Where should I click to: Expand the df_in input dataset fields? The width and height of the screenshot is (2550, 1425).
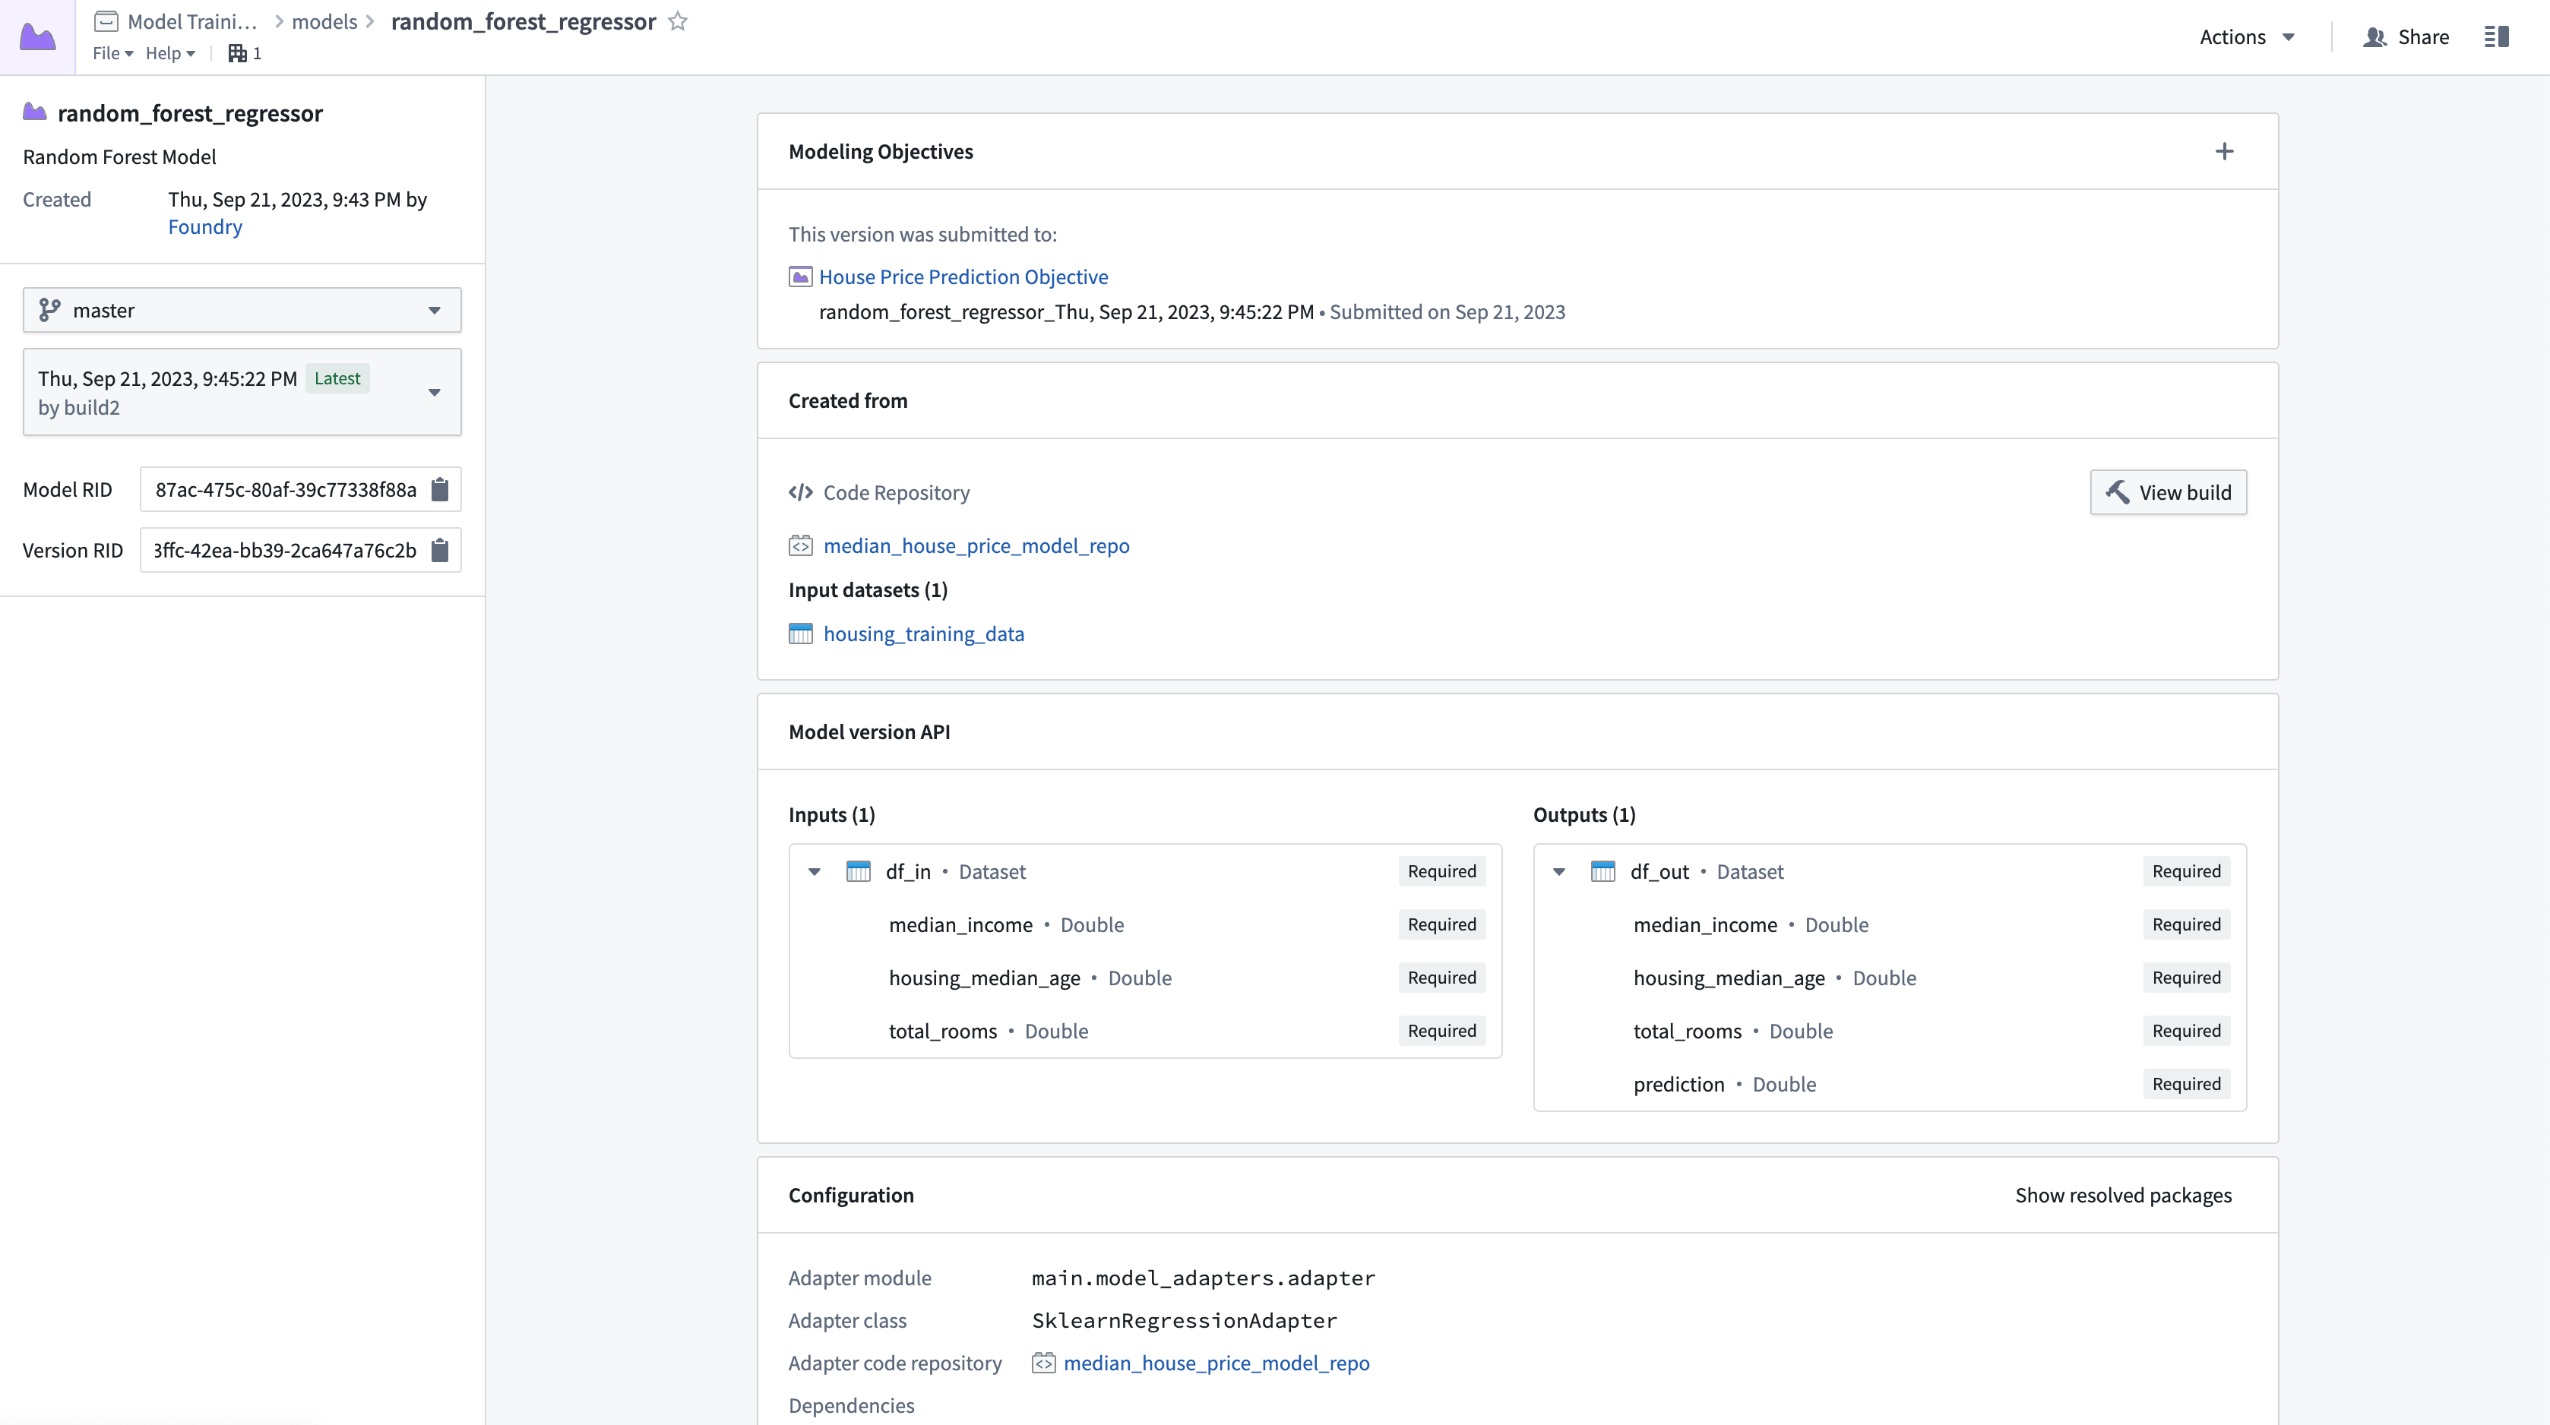coord(813,872)
